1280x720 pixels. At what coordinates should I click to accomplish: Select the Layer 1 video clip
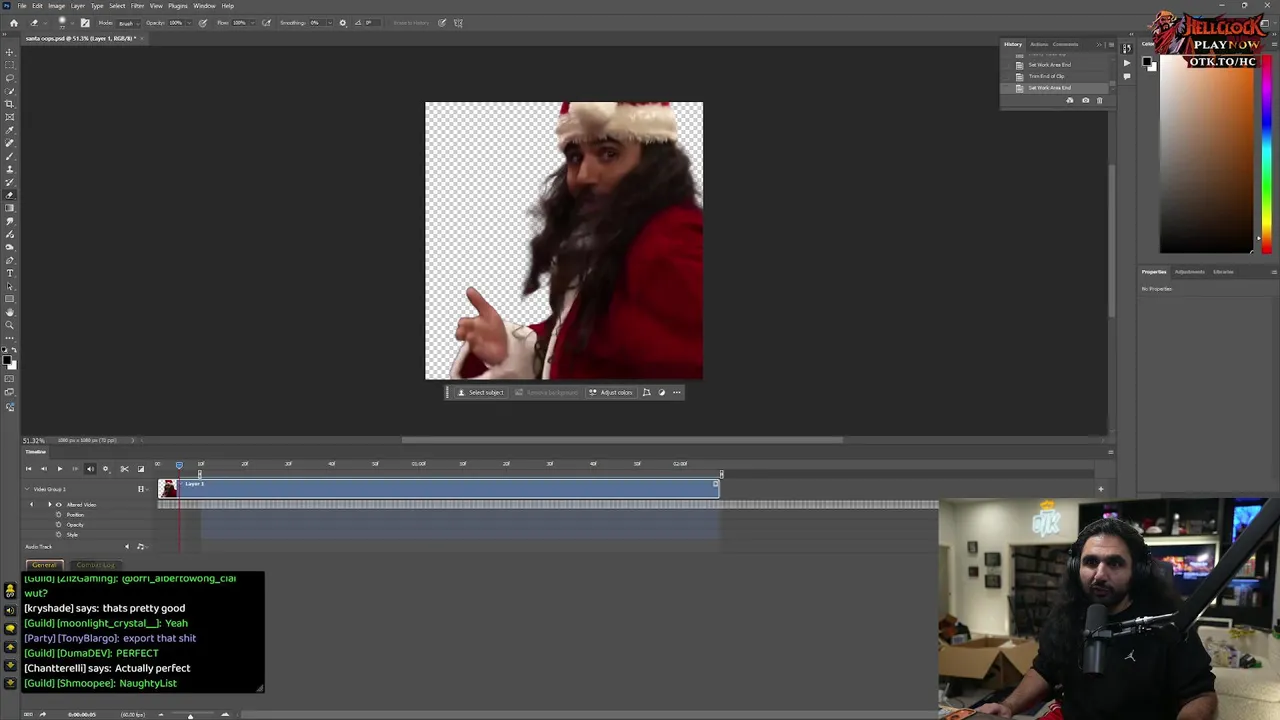tap(438, 488)
